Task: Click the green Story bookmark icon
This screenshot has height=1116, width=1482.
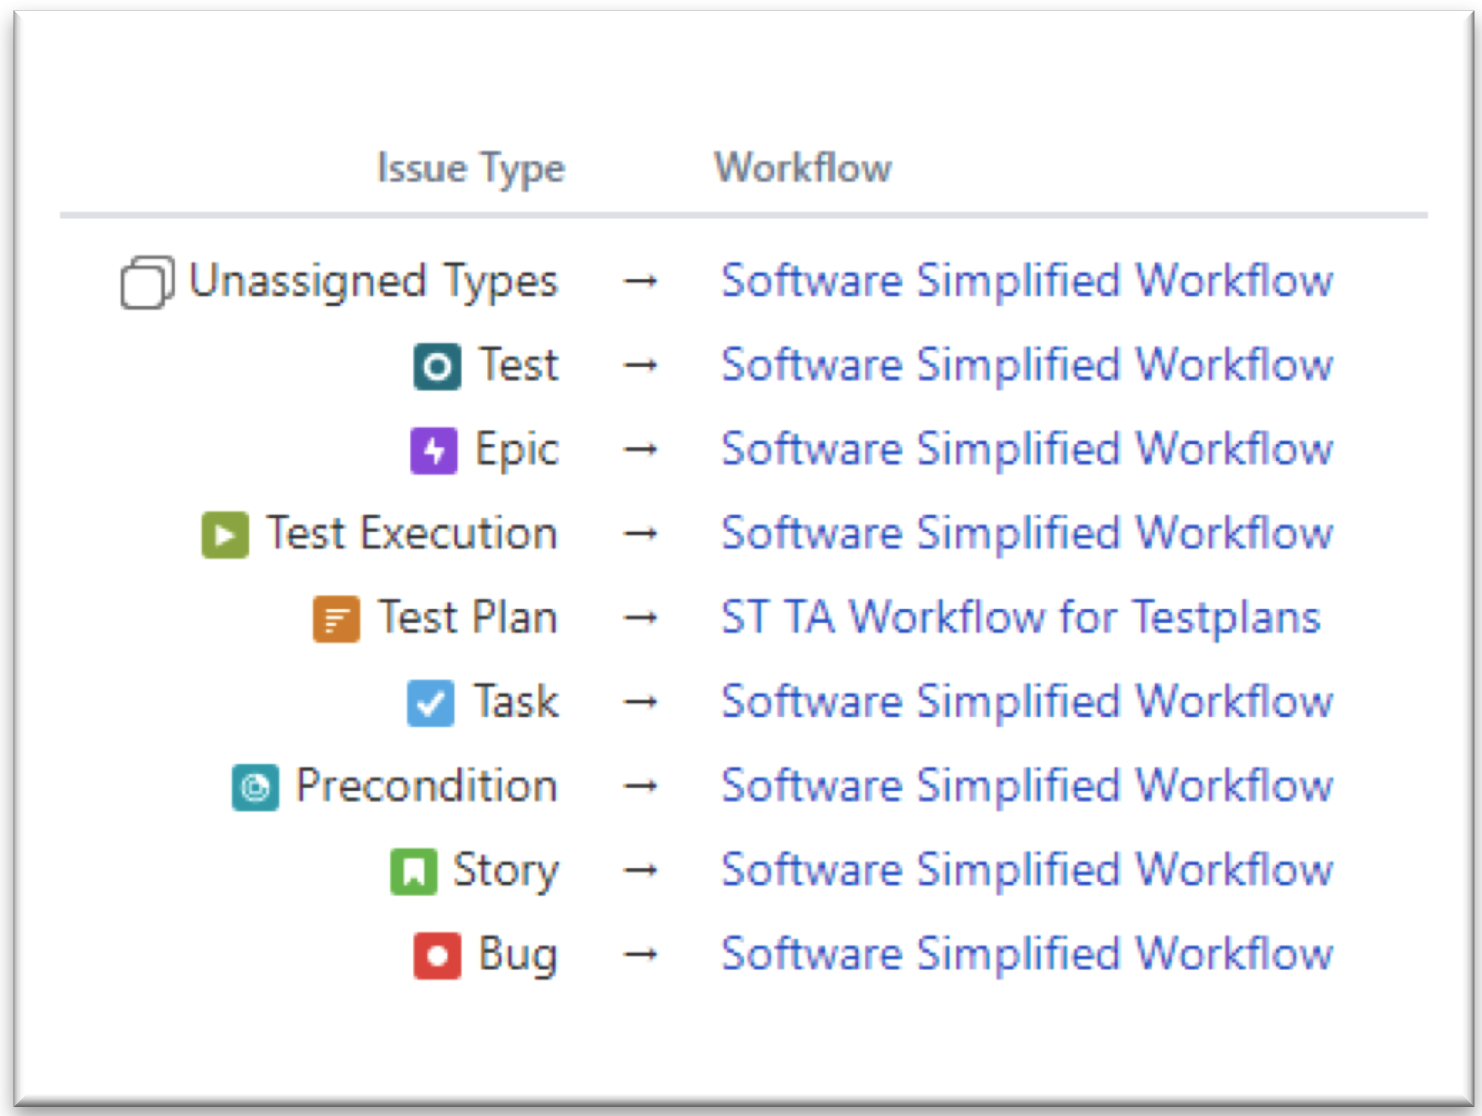Action: [x=413, y=871]
